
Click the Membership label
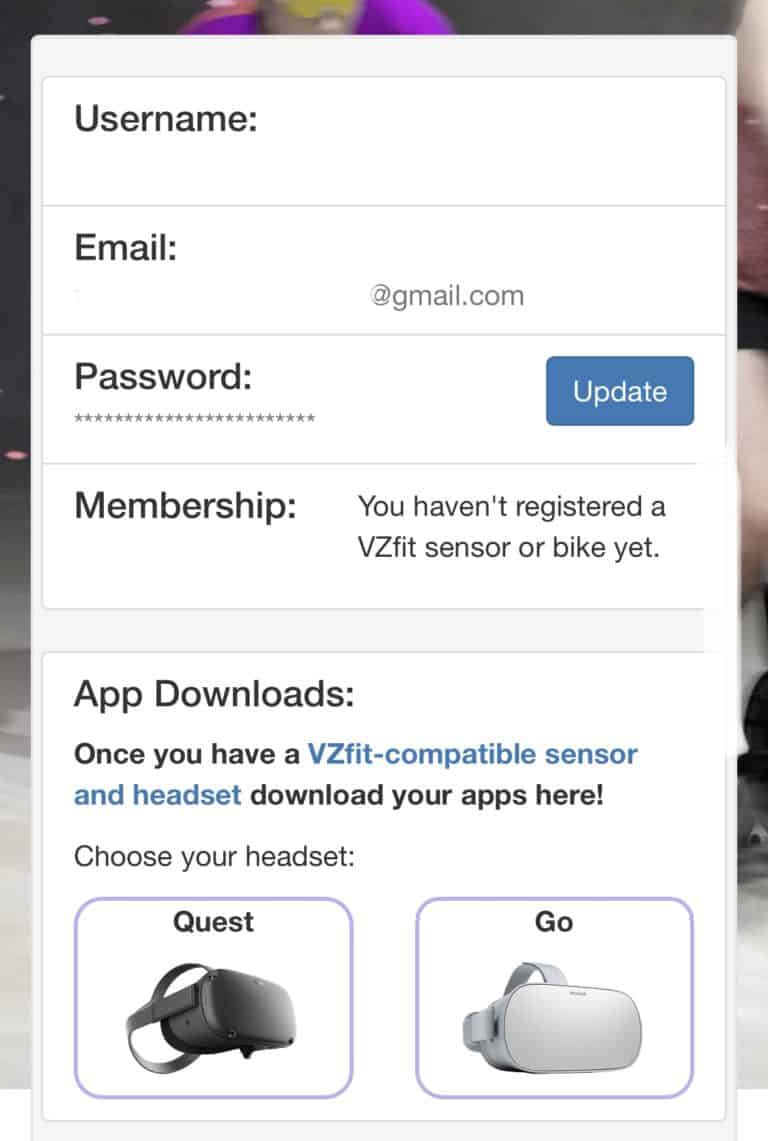183,507
